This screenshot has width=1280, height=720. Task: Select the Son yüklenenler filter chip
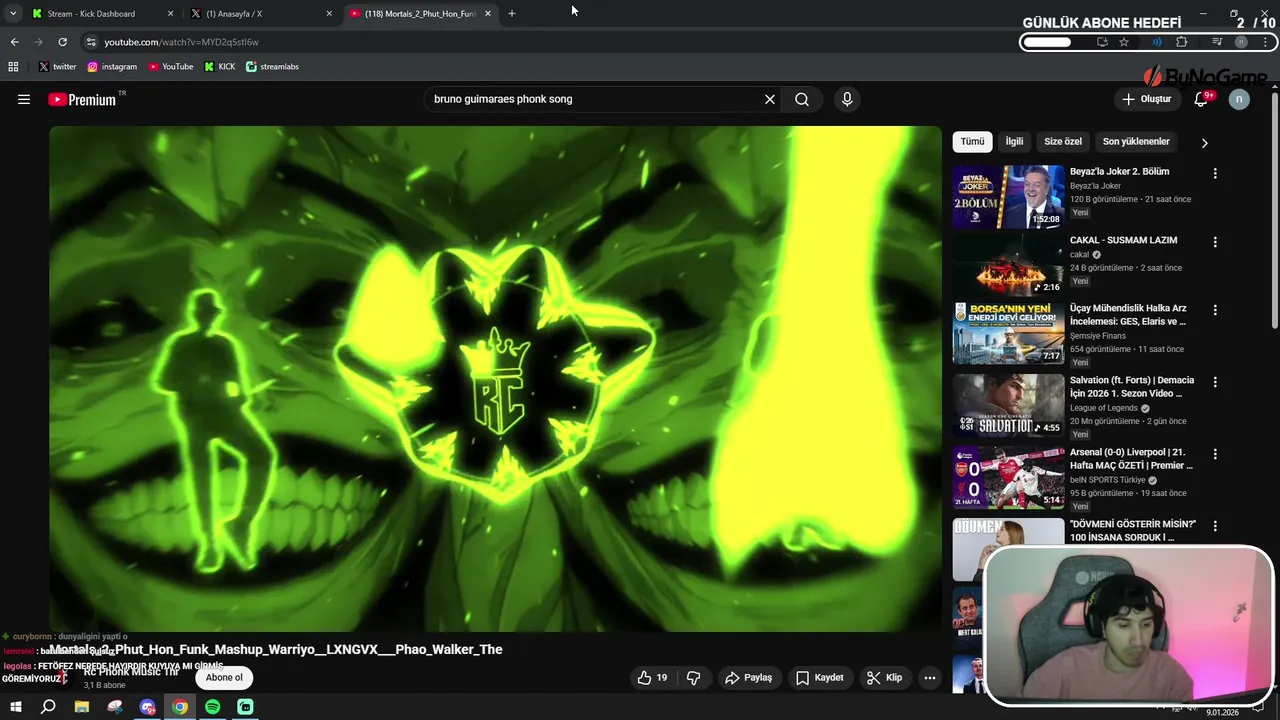[1136, 142]
